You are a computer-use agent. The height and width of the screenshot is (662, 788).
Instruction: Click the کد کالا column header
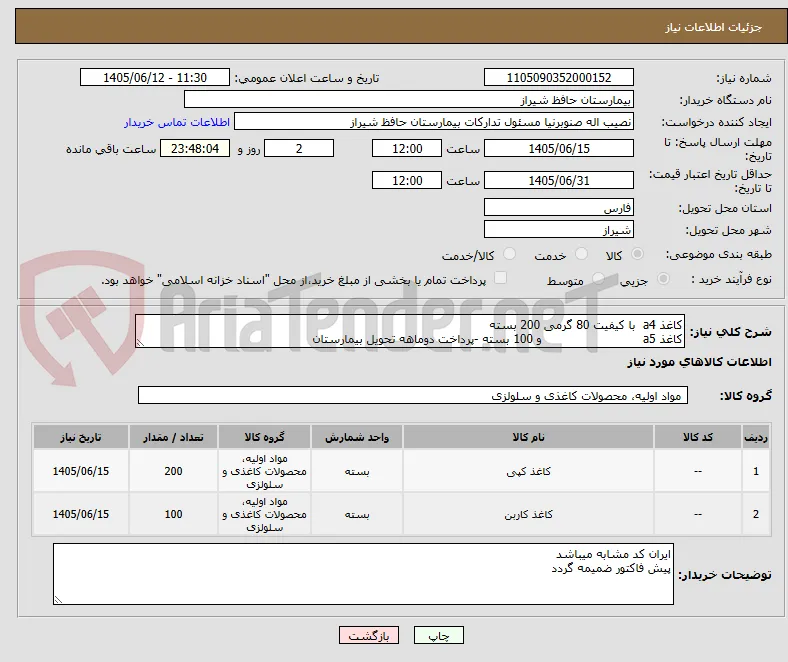(x=698, y=437)
